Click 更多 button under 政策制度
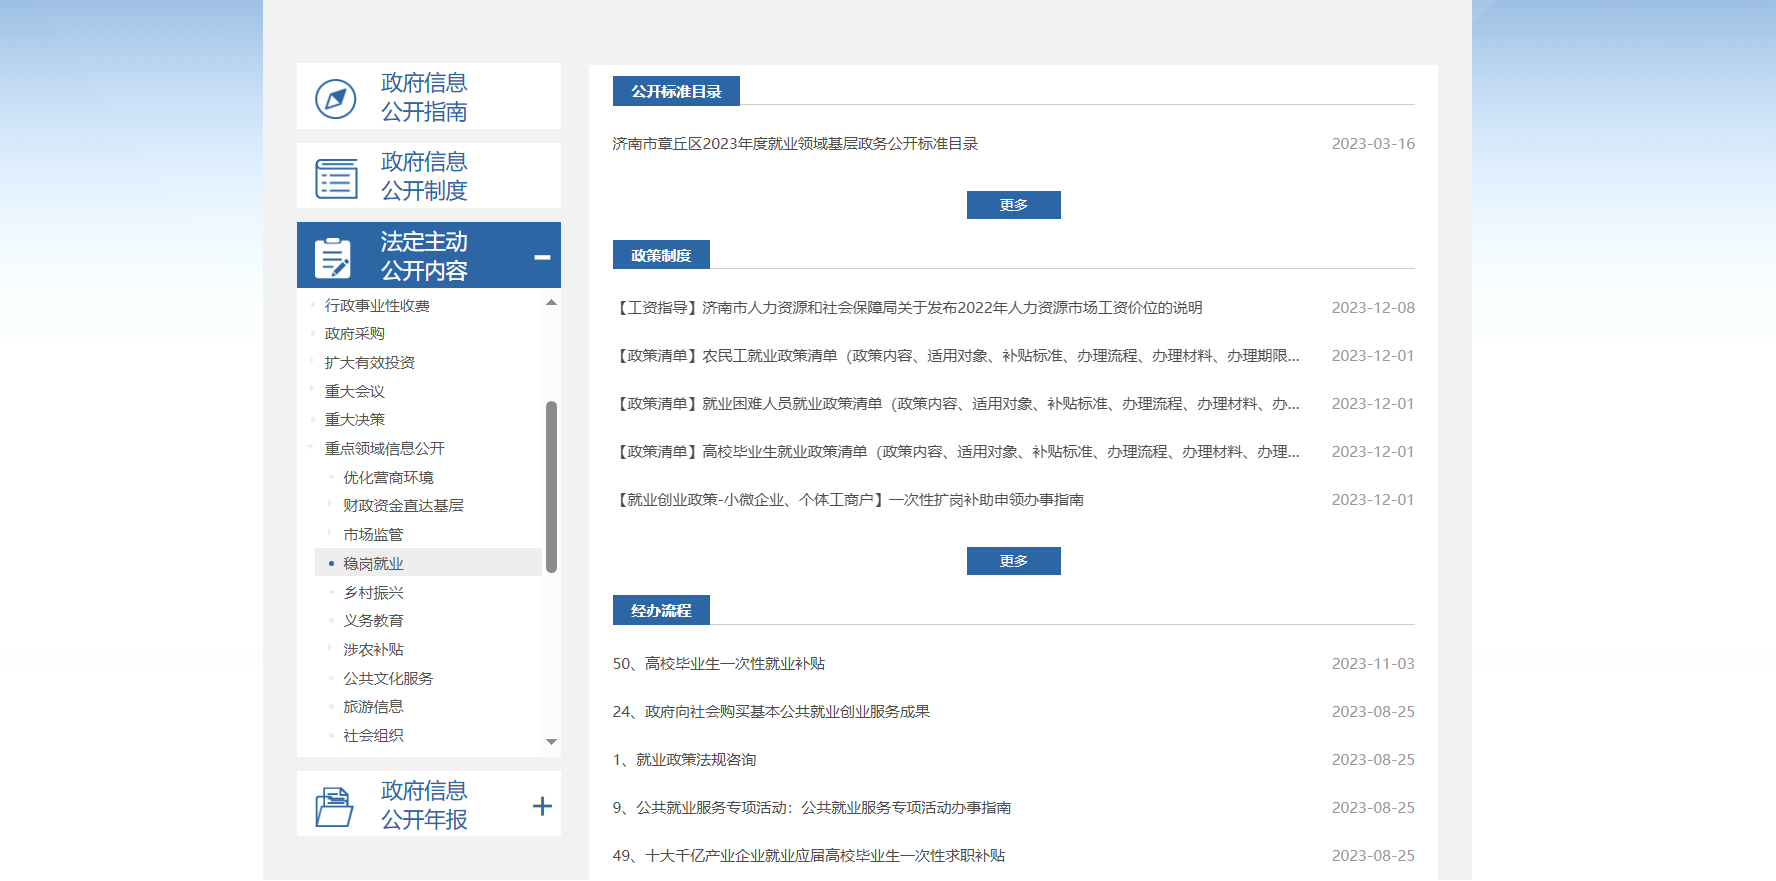Viewport: 1776px width, 881px height. pos(1013,561)
